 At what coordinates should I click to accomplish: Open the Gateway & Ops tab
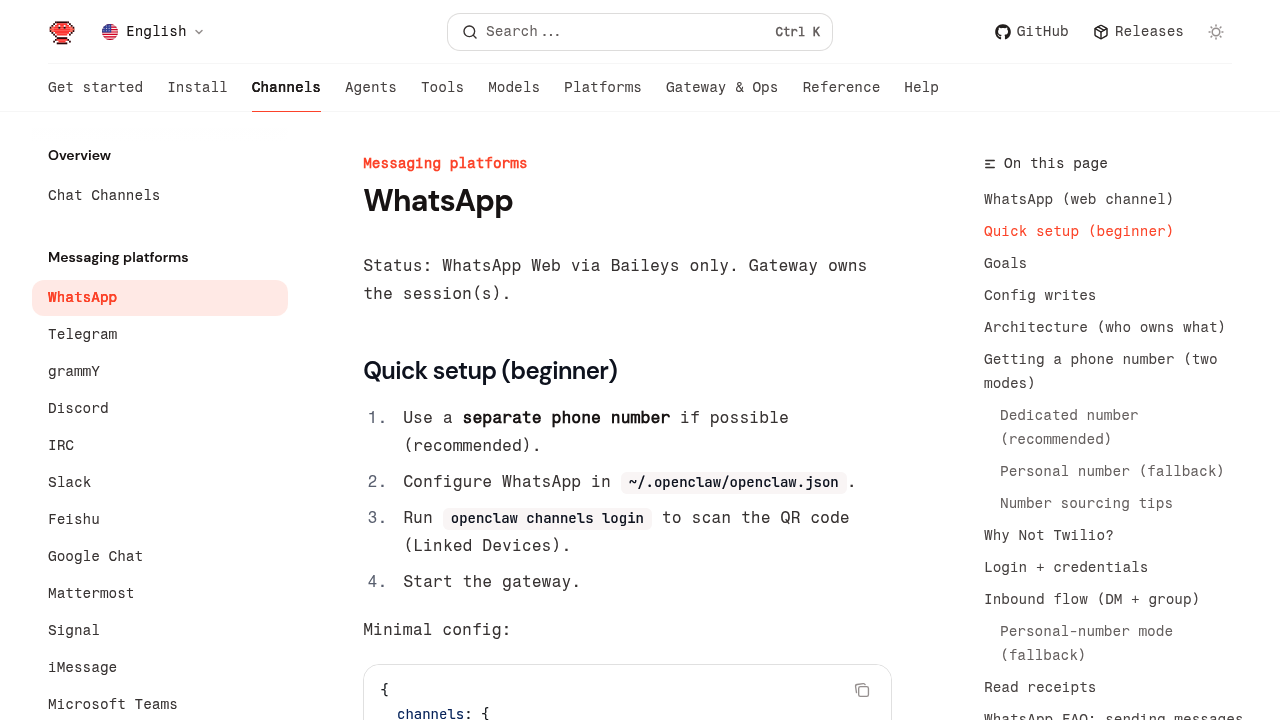point(721,88)
